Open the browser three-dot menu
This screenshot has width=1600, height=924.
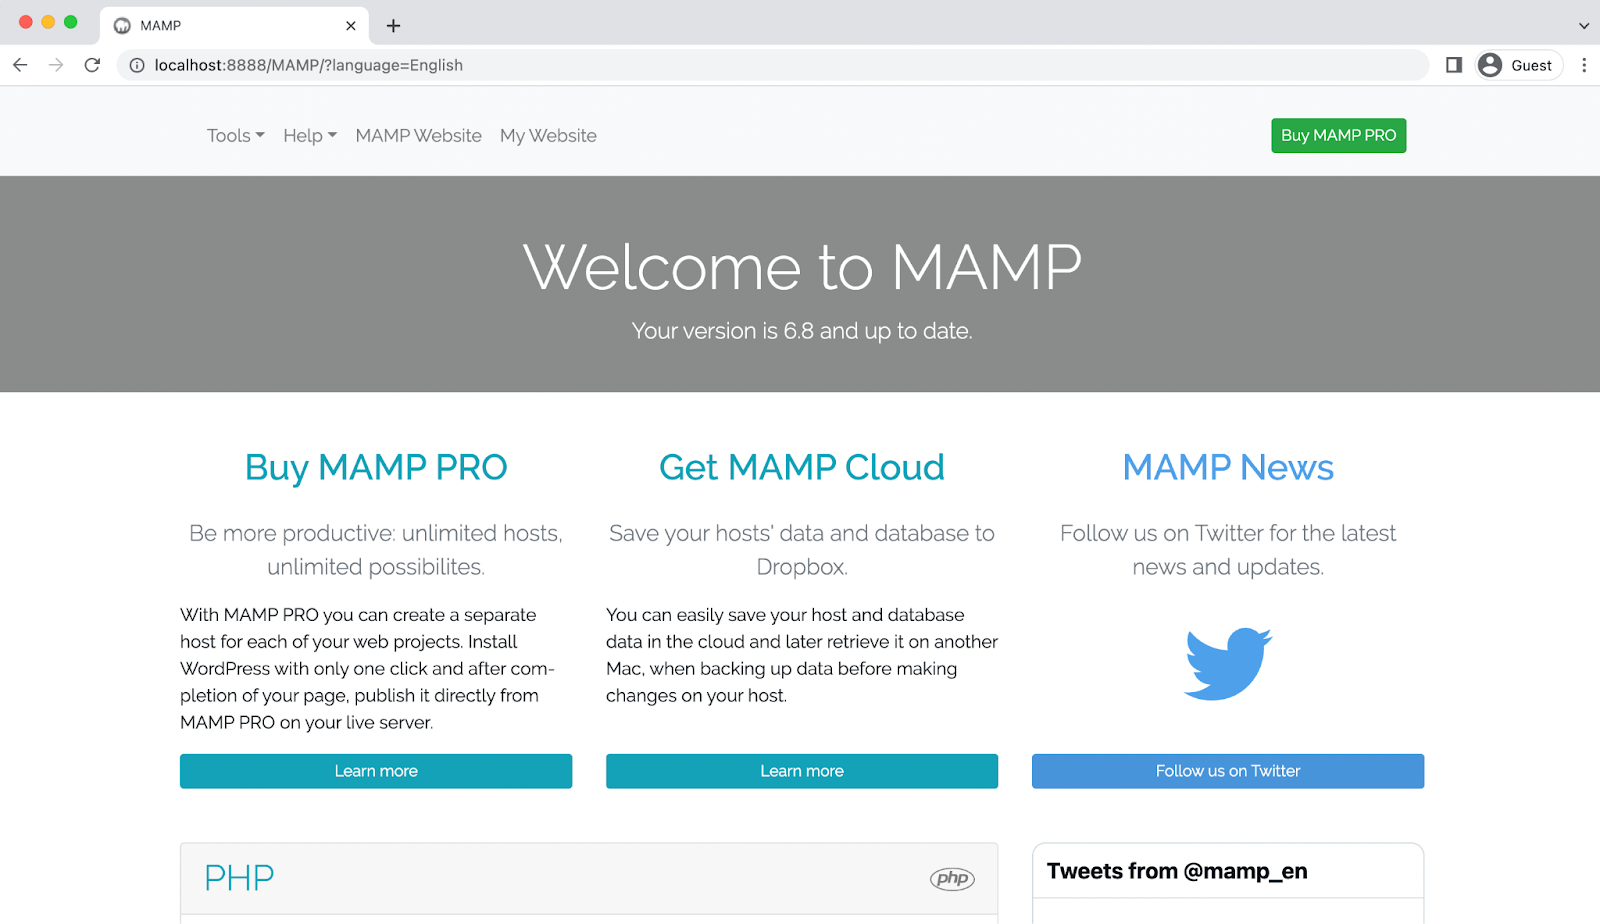coord(1583,64)
